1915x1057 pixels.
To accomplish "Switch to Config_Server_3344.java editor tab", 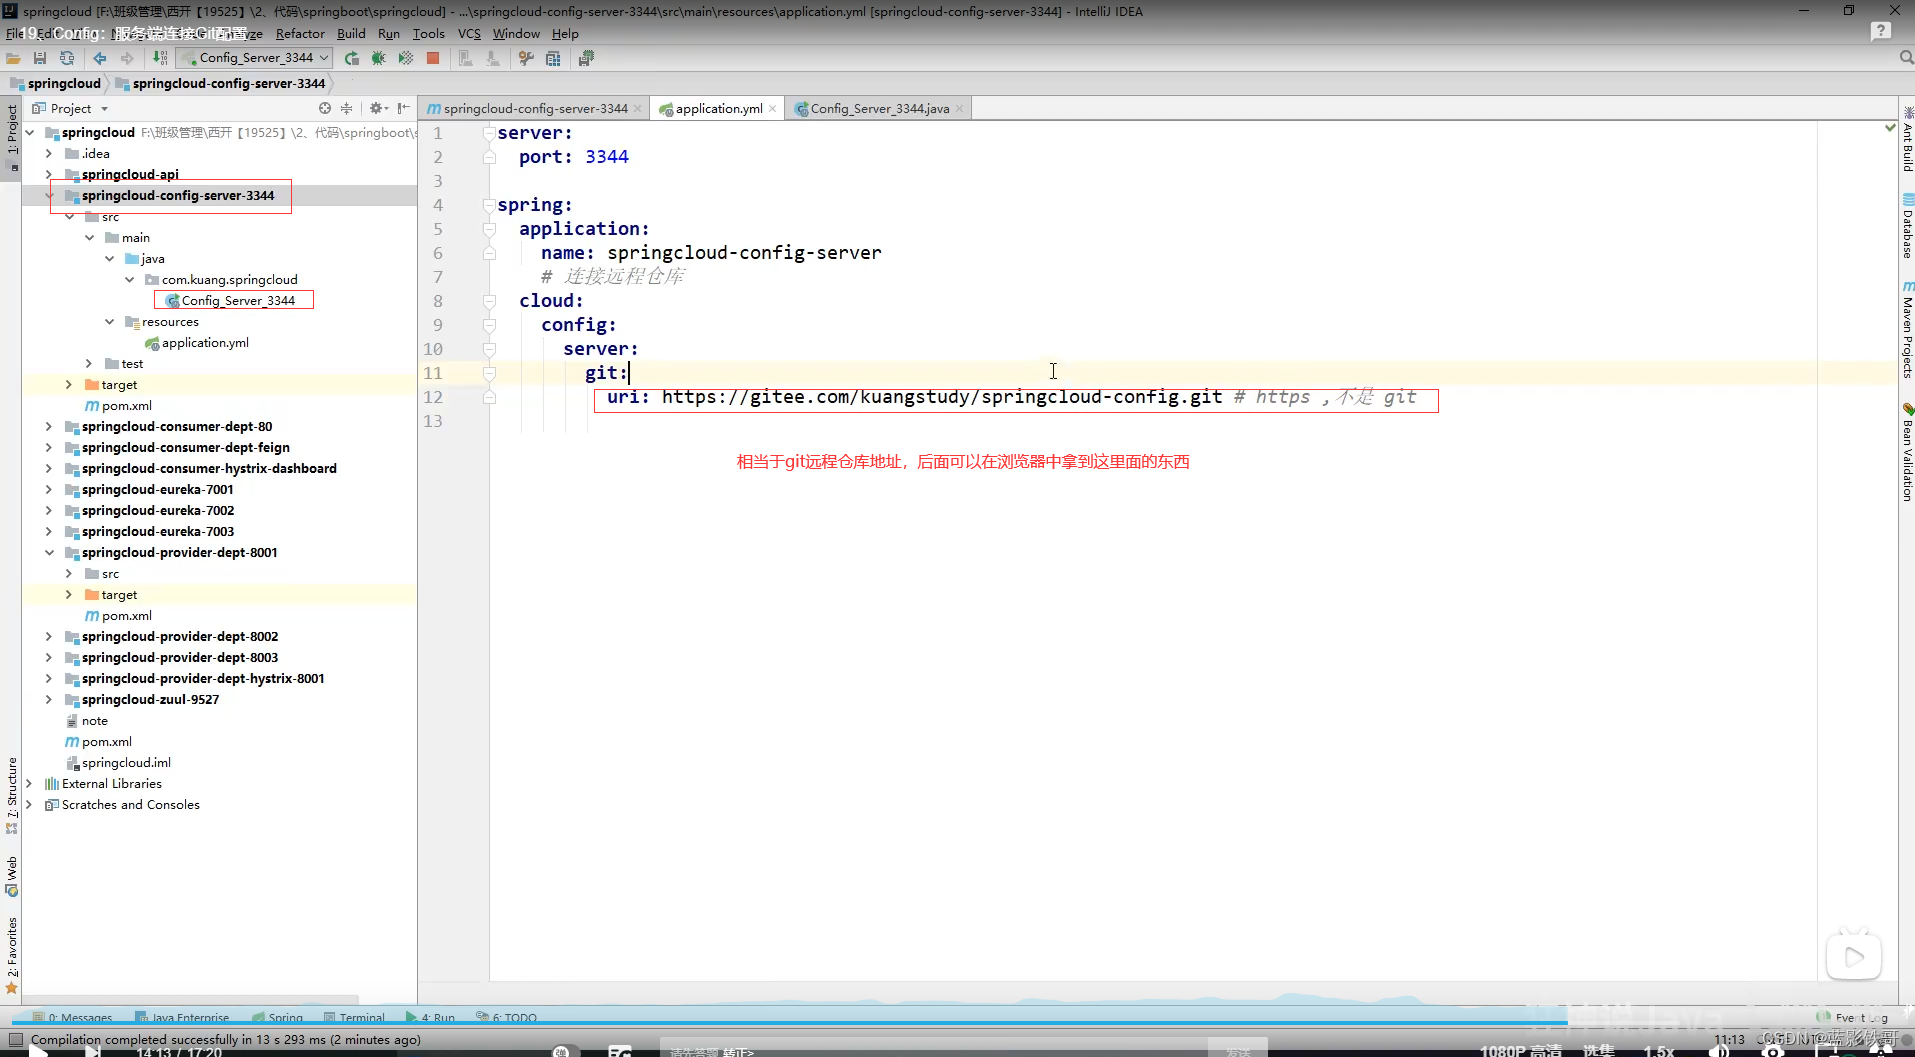I will (879, 108).
